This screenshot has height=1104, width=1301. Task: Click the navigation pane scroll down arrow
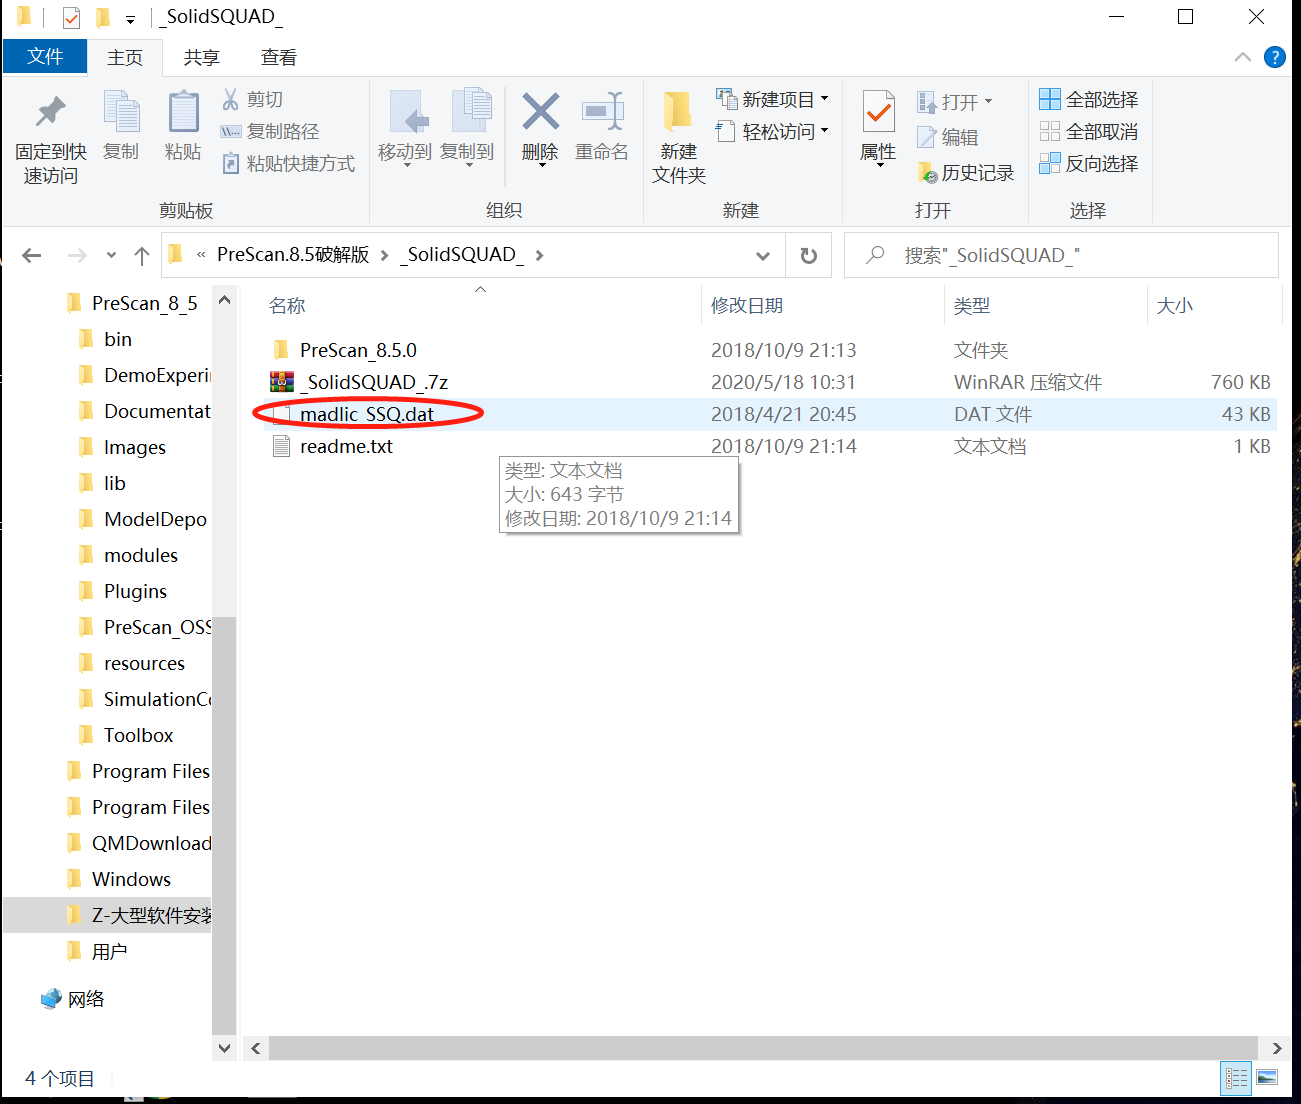pos(225,1048)
